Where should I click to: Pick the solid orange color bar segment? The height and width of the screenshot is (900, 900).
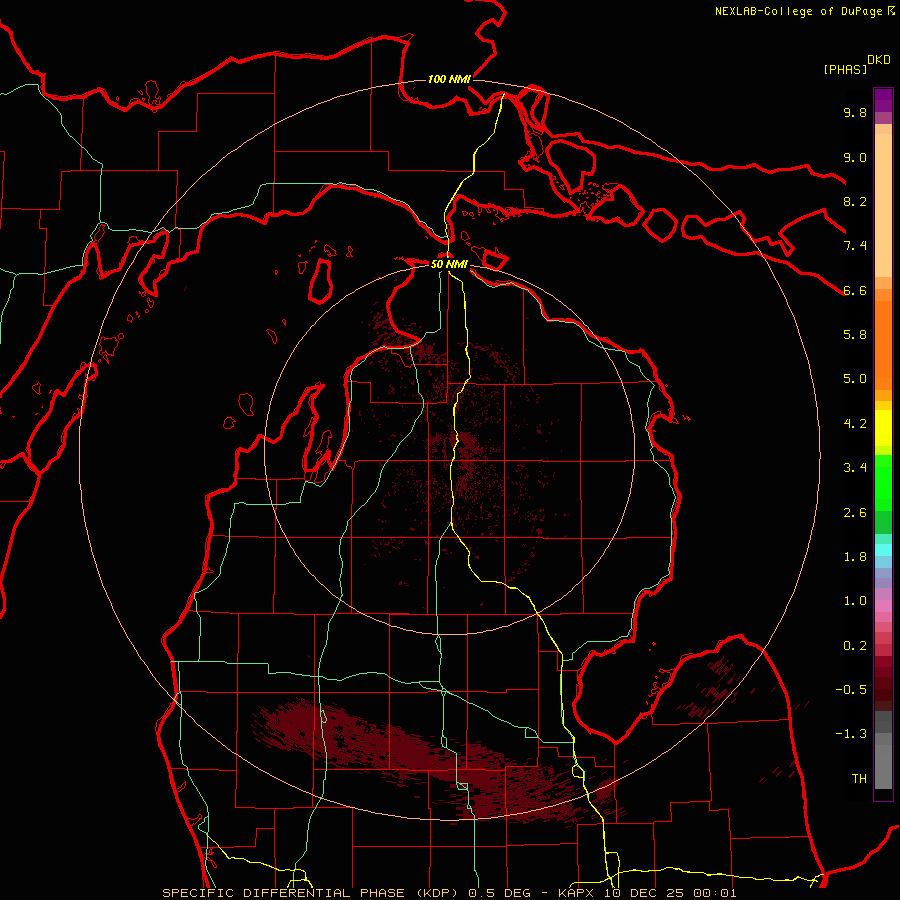[x=883, y=345]
